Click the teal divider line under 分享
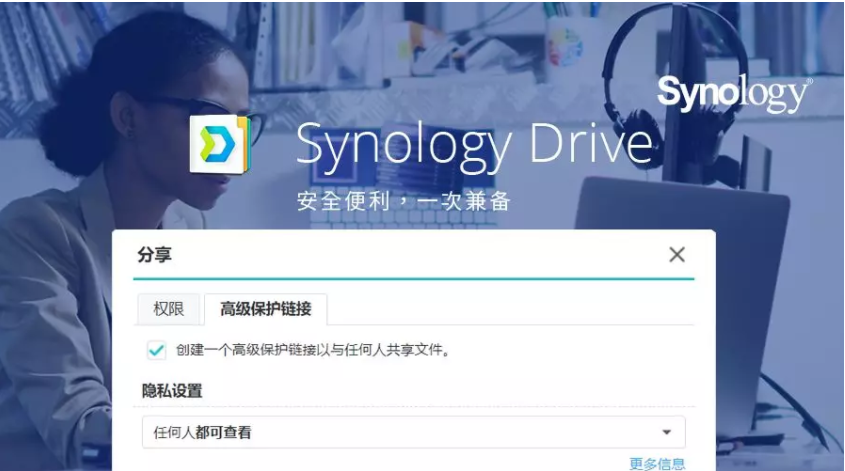845x471 pixels. tap(413, 279)
